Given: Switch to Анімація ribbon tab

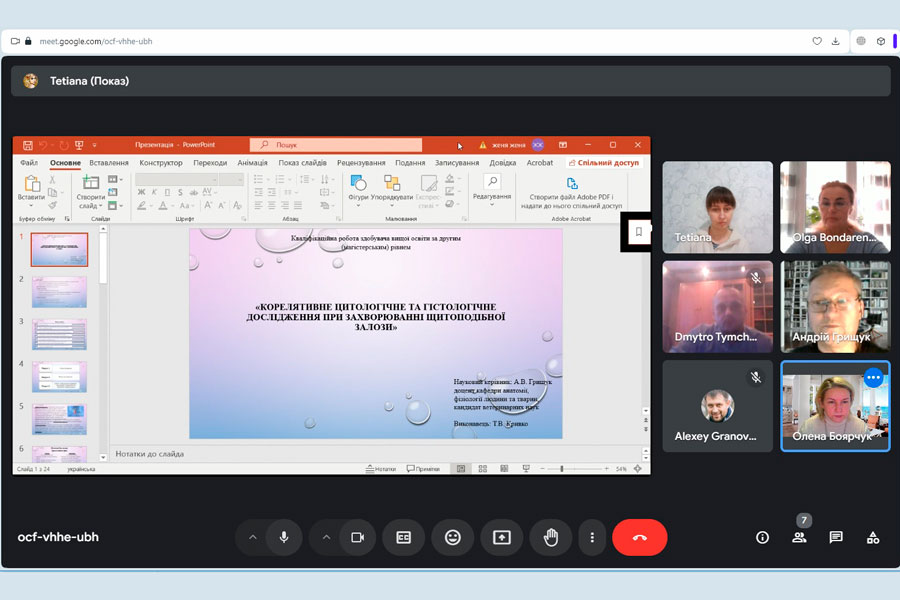Looking at the screenshot, I should tap(253, 162).
